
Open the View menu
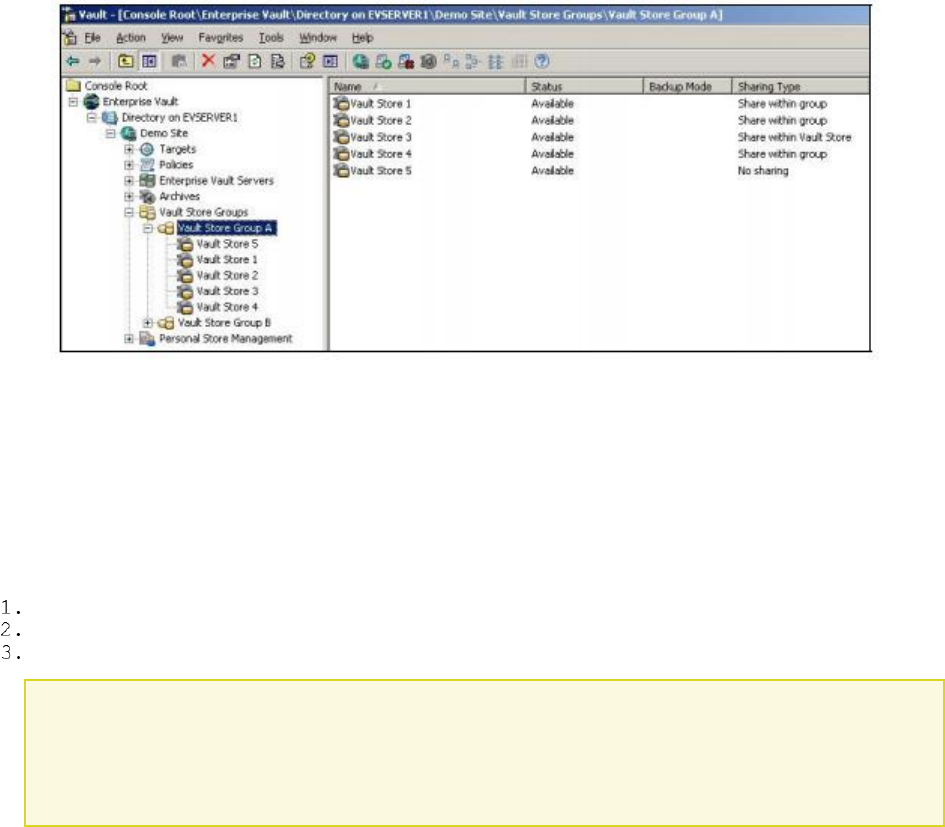coord(172,37)
